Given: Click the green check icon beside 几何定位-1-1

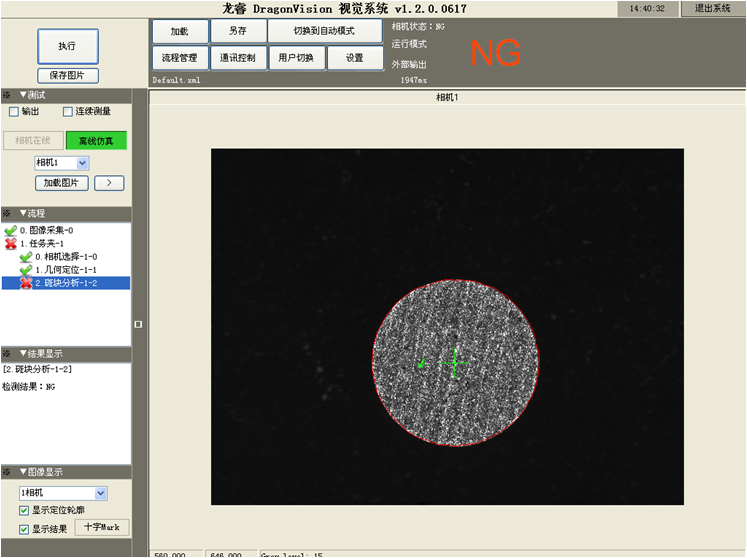Looking at the screenshot, I should click(x=26, y=270).
